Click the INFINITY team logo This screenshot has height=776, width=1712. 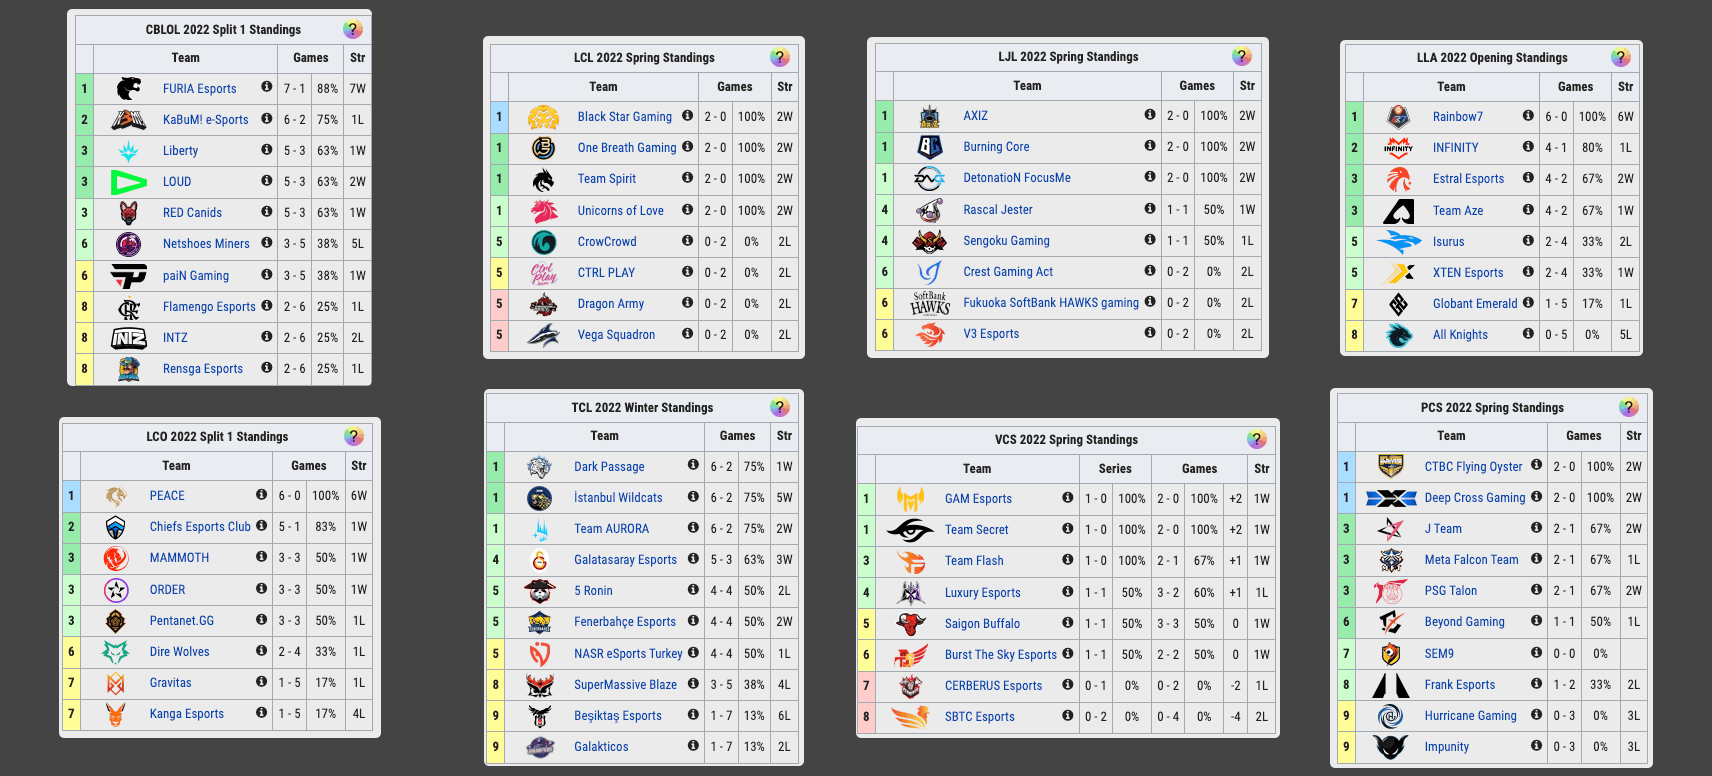[1398, 148]
